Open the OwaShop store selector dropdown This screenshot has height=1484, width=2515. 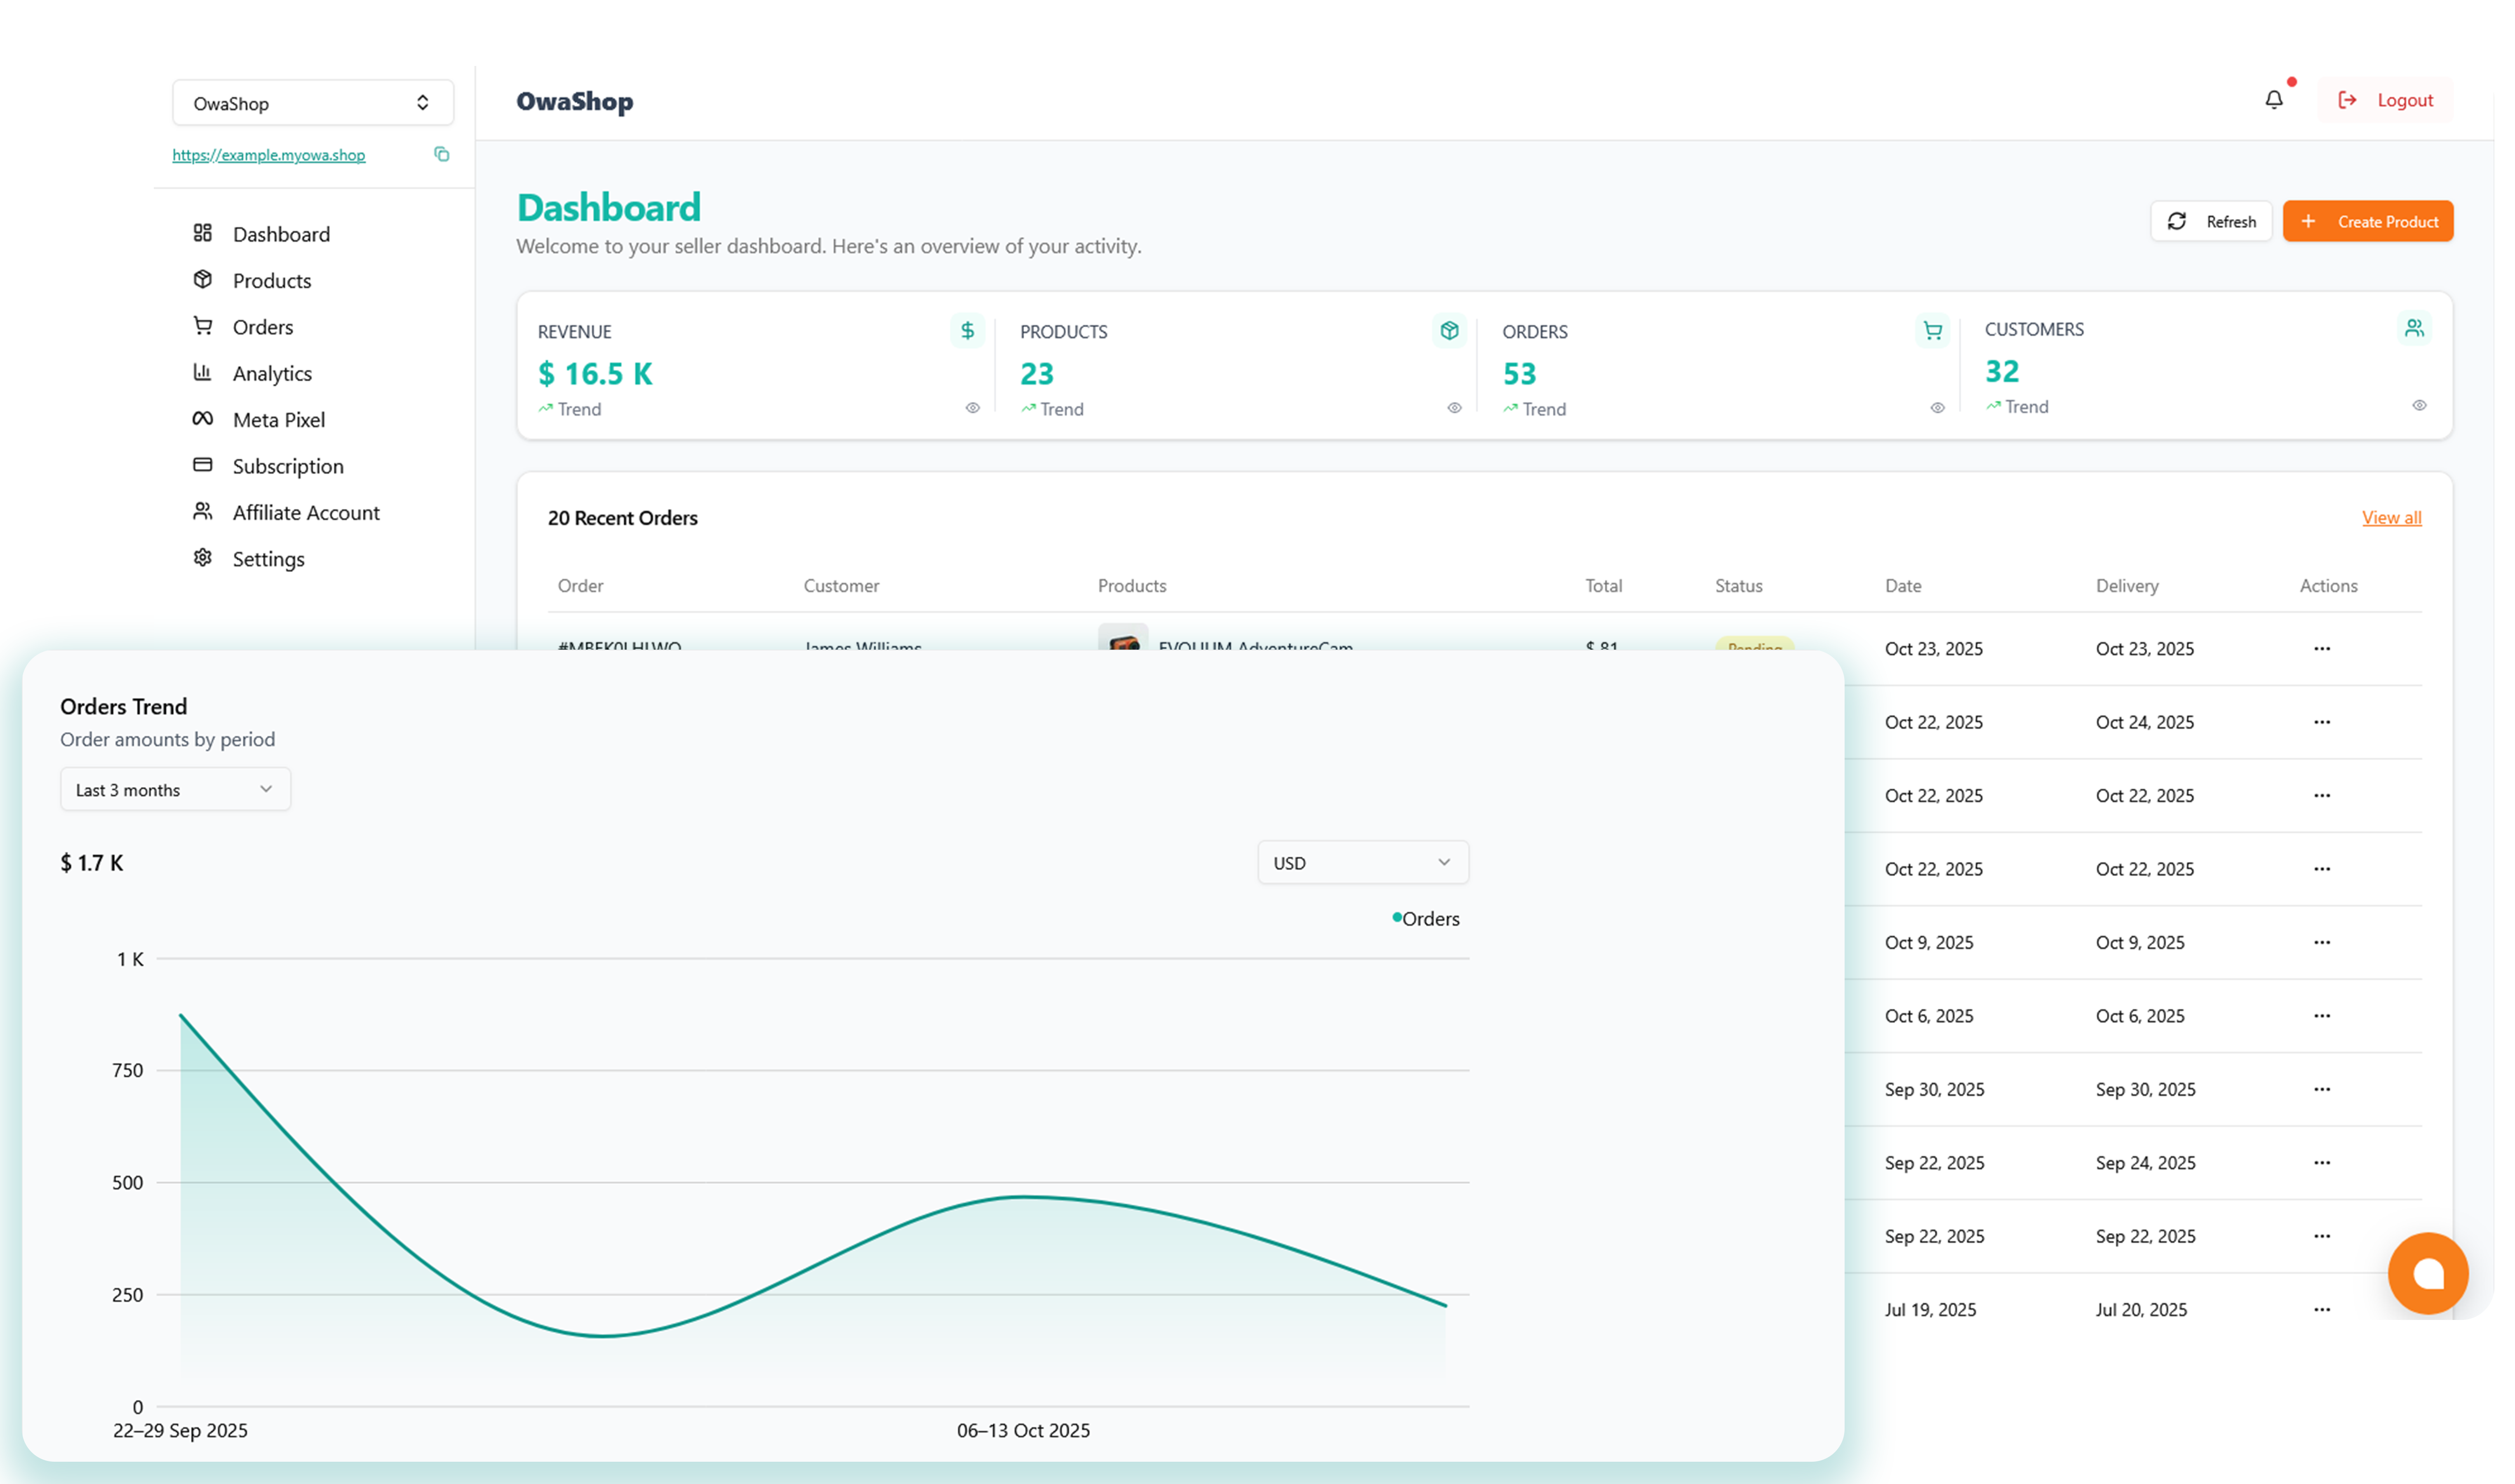313,103
